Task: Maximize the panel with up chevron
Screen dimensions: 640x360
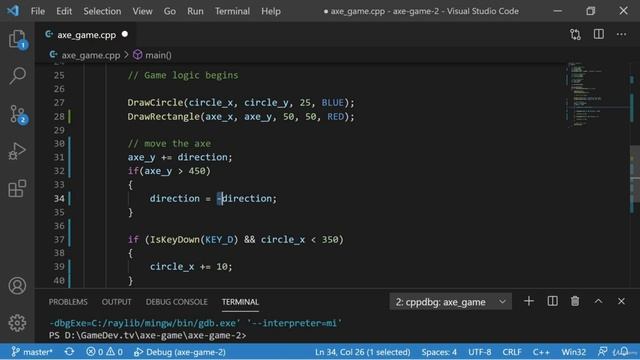Action: point(598,301)
